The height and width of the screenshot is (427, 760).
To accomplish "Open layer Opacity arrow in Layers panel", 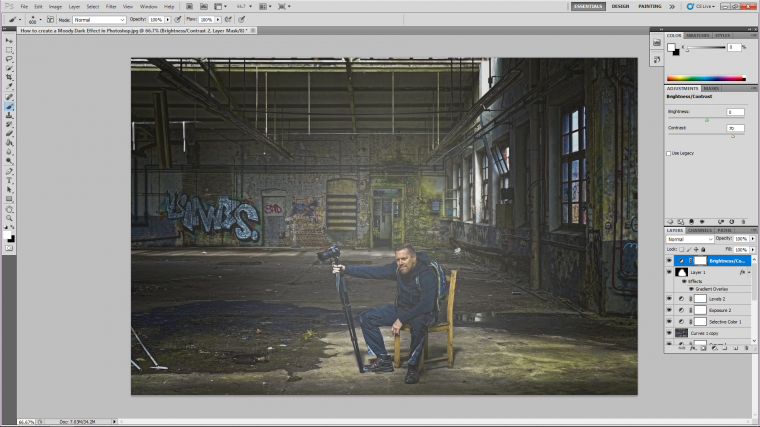I will click(x=753, y=239).
